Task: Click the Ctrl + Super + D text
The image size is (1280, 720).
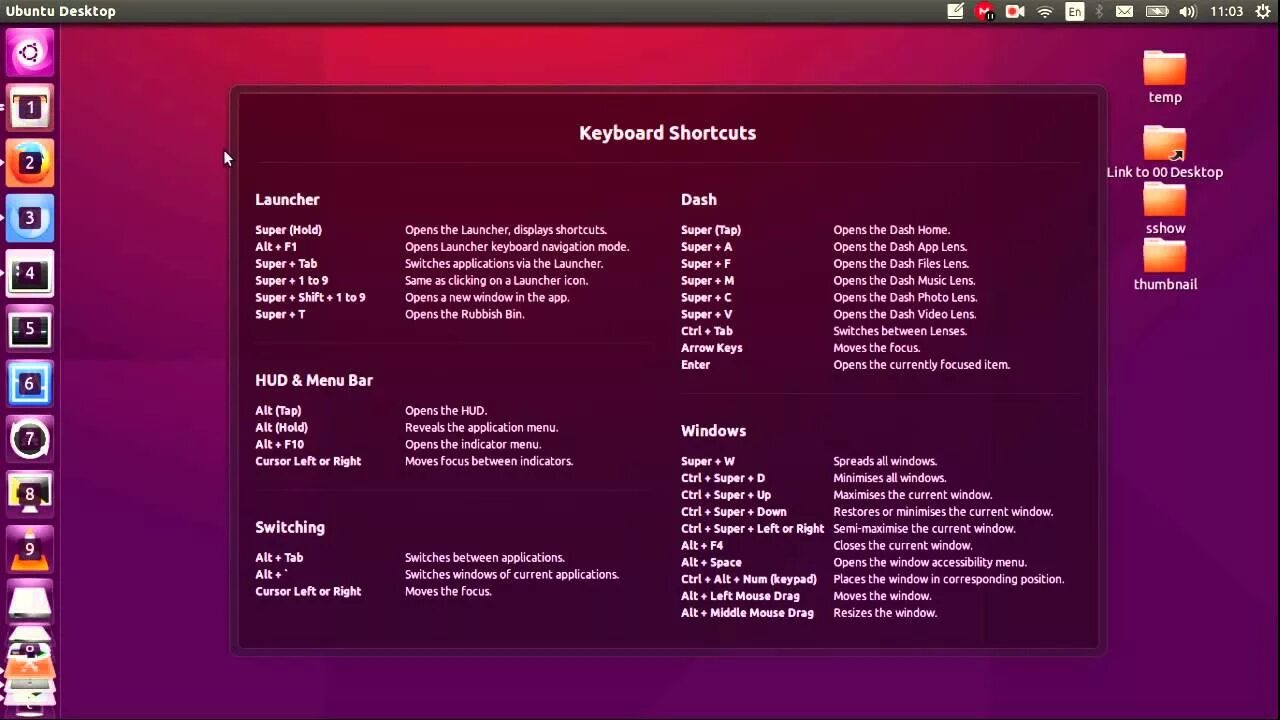Action: click(723, 479)
